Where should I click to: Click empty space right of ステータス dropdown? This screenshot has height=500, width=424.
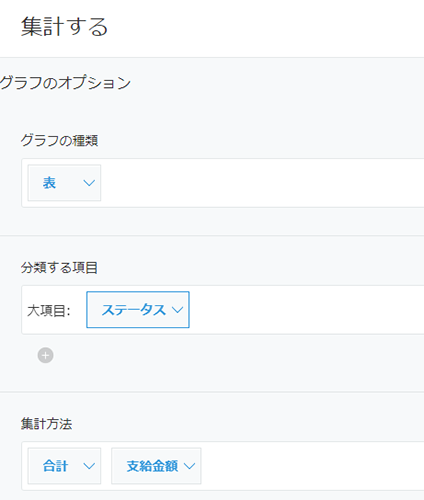click(x=307, y=310)
